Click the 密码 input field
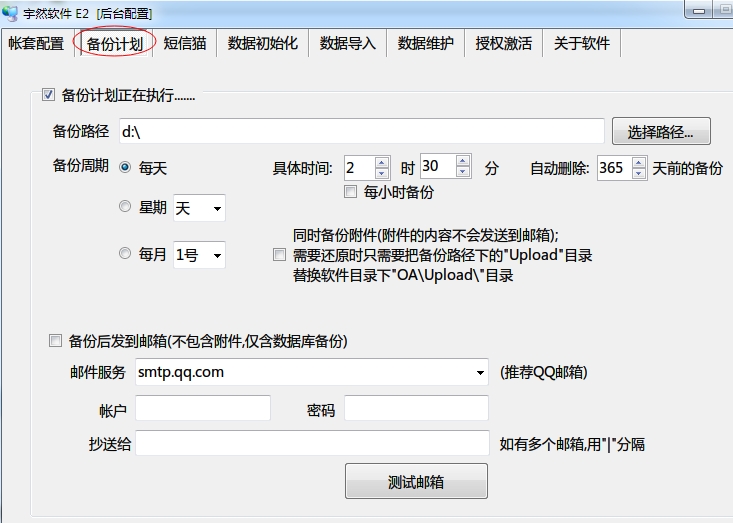The height and width of the screenshot is (523, 733). tap(417, 408)
